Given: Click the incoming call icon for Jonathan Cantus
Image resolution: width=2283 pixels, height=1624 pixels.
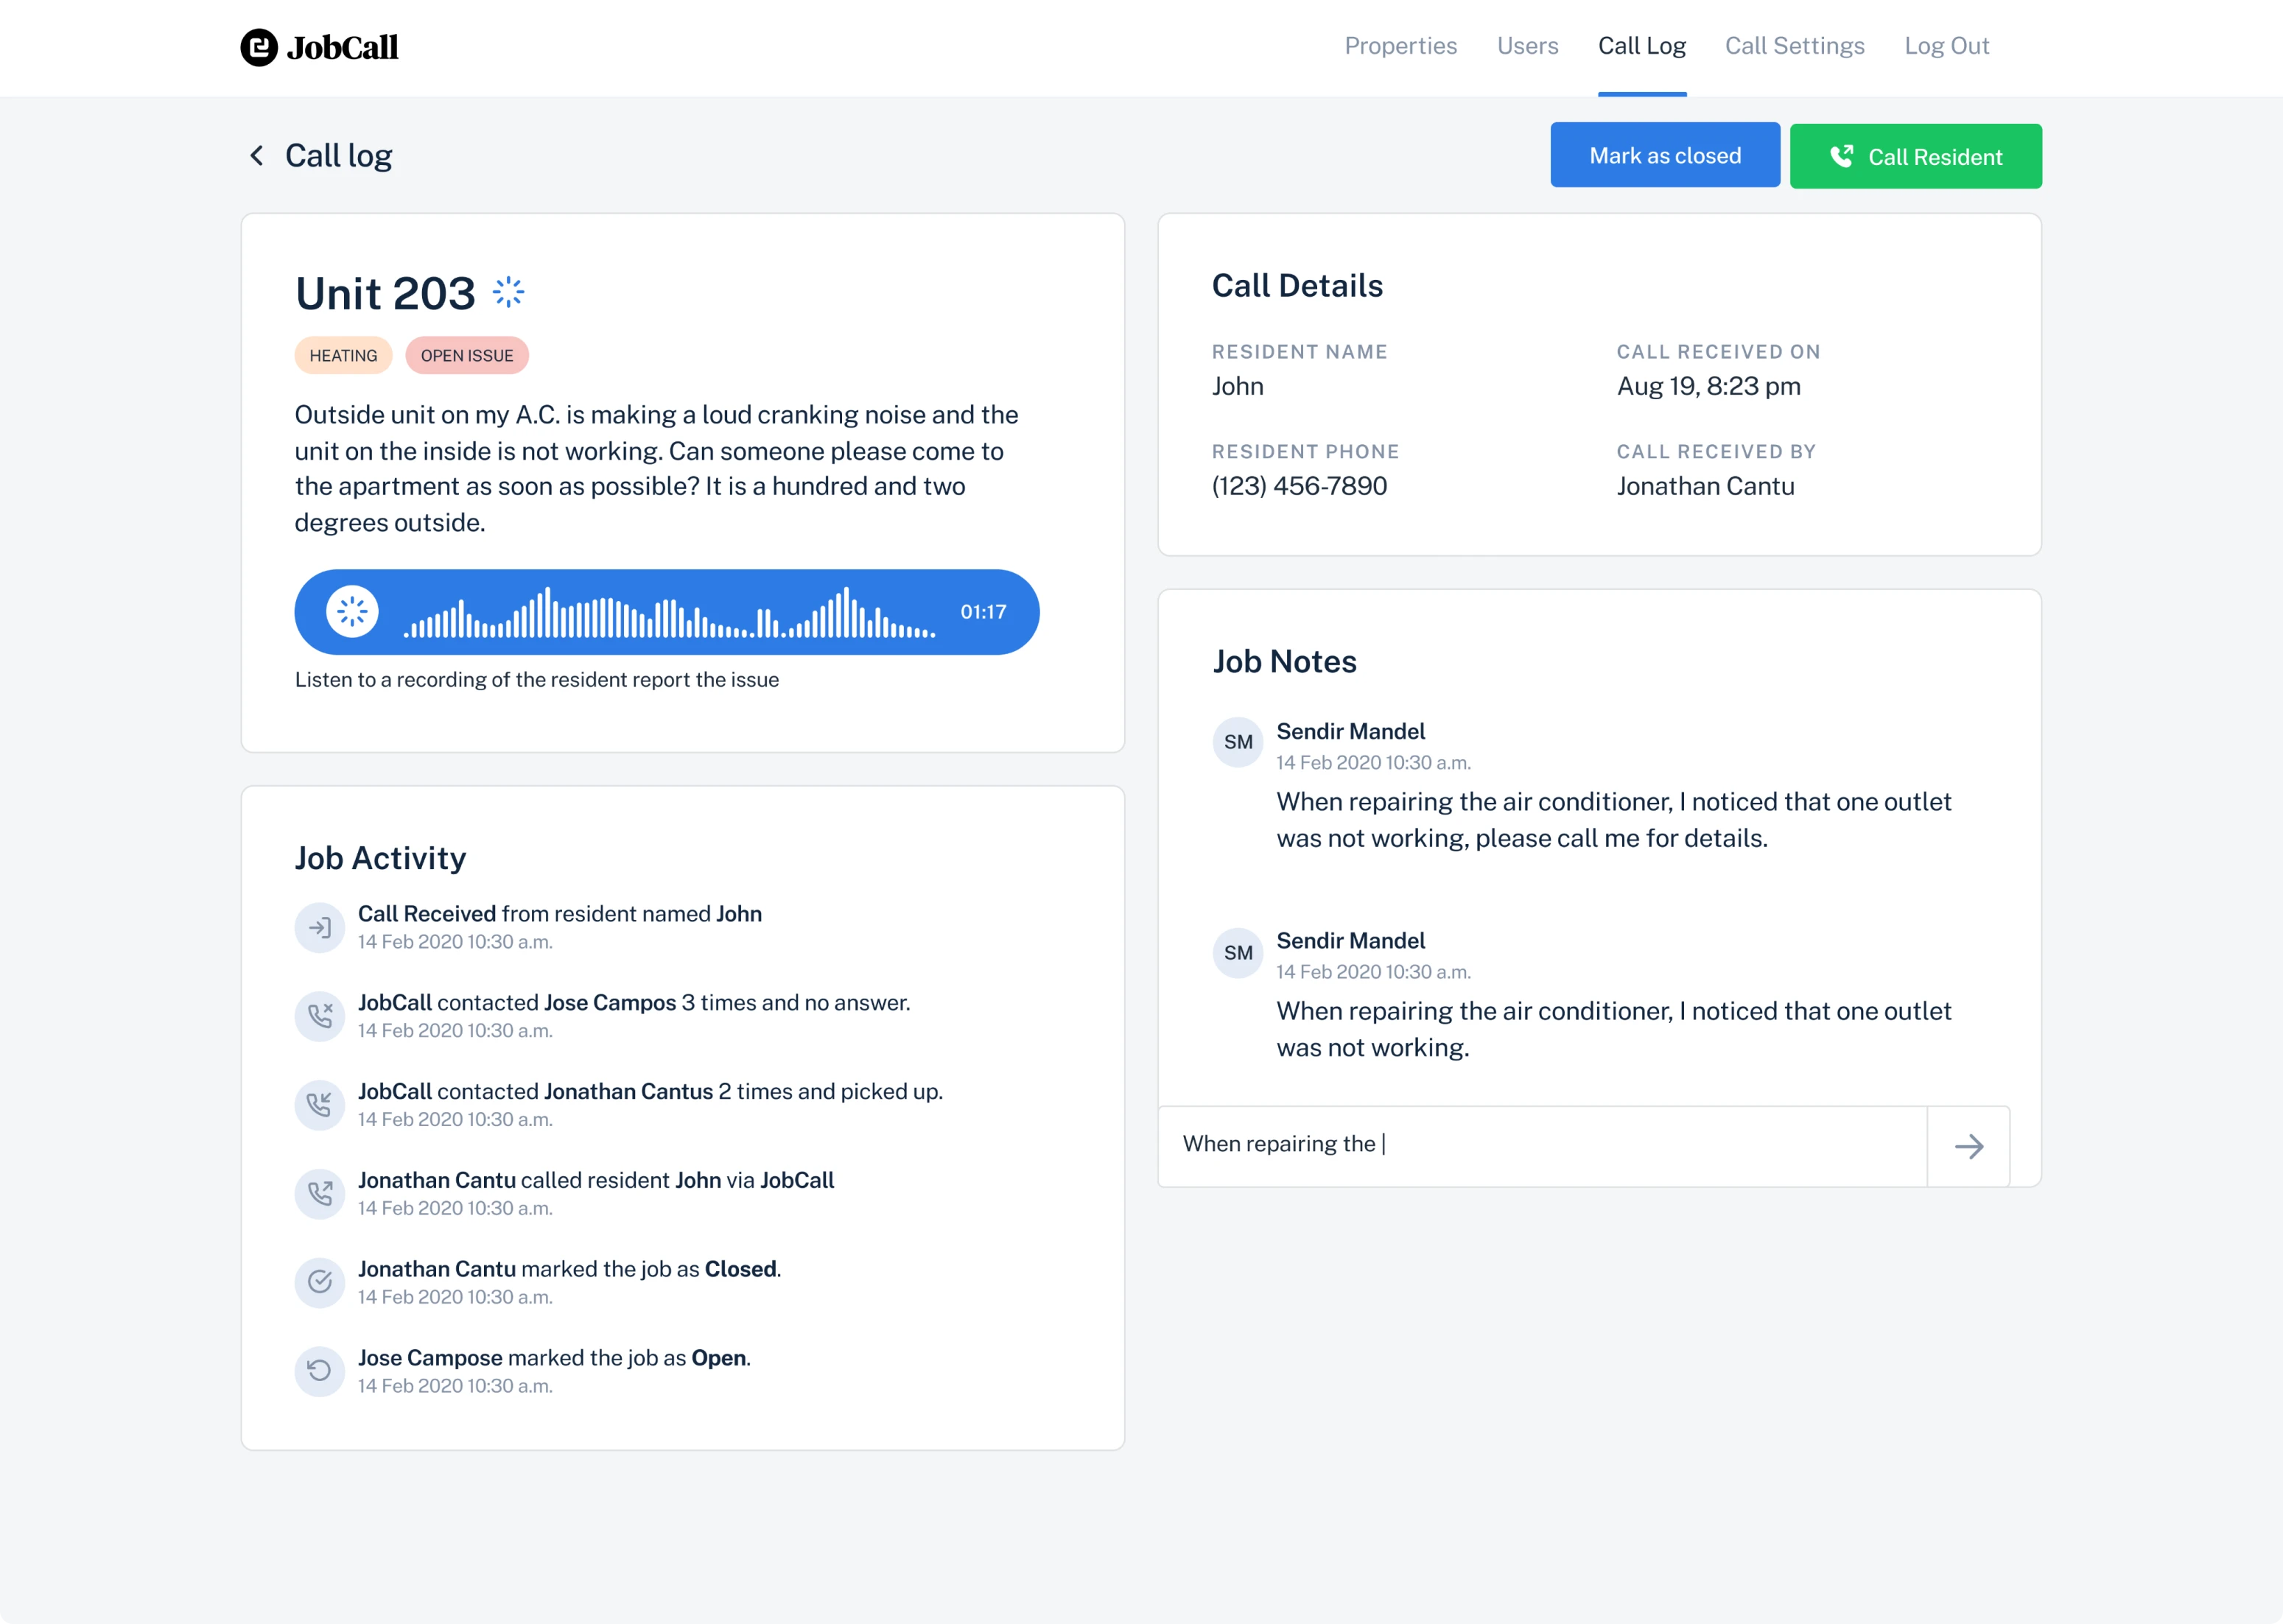Looking at the screenshot, I should point(319,1105).
